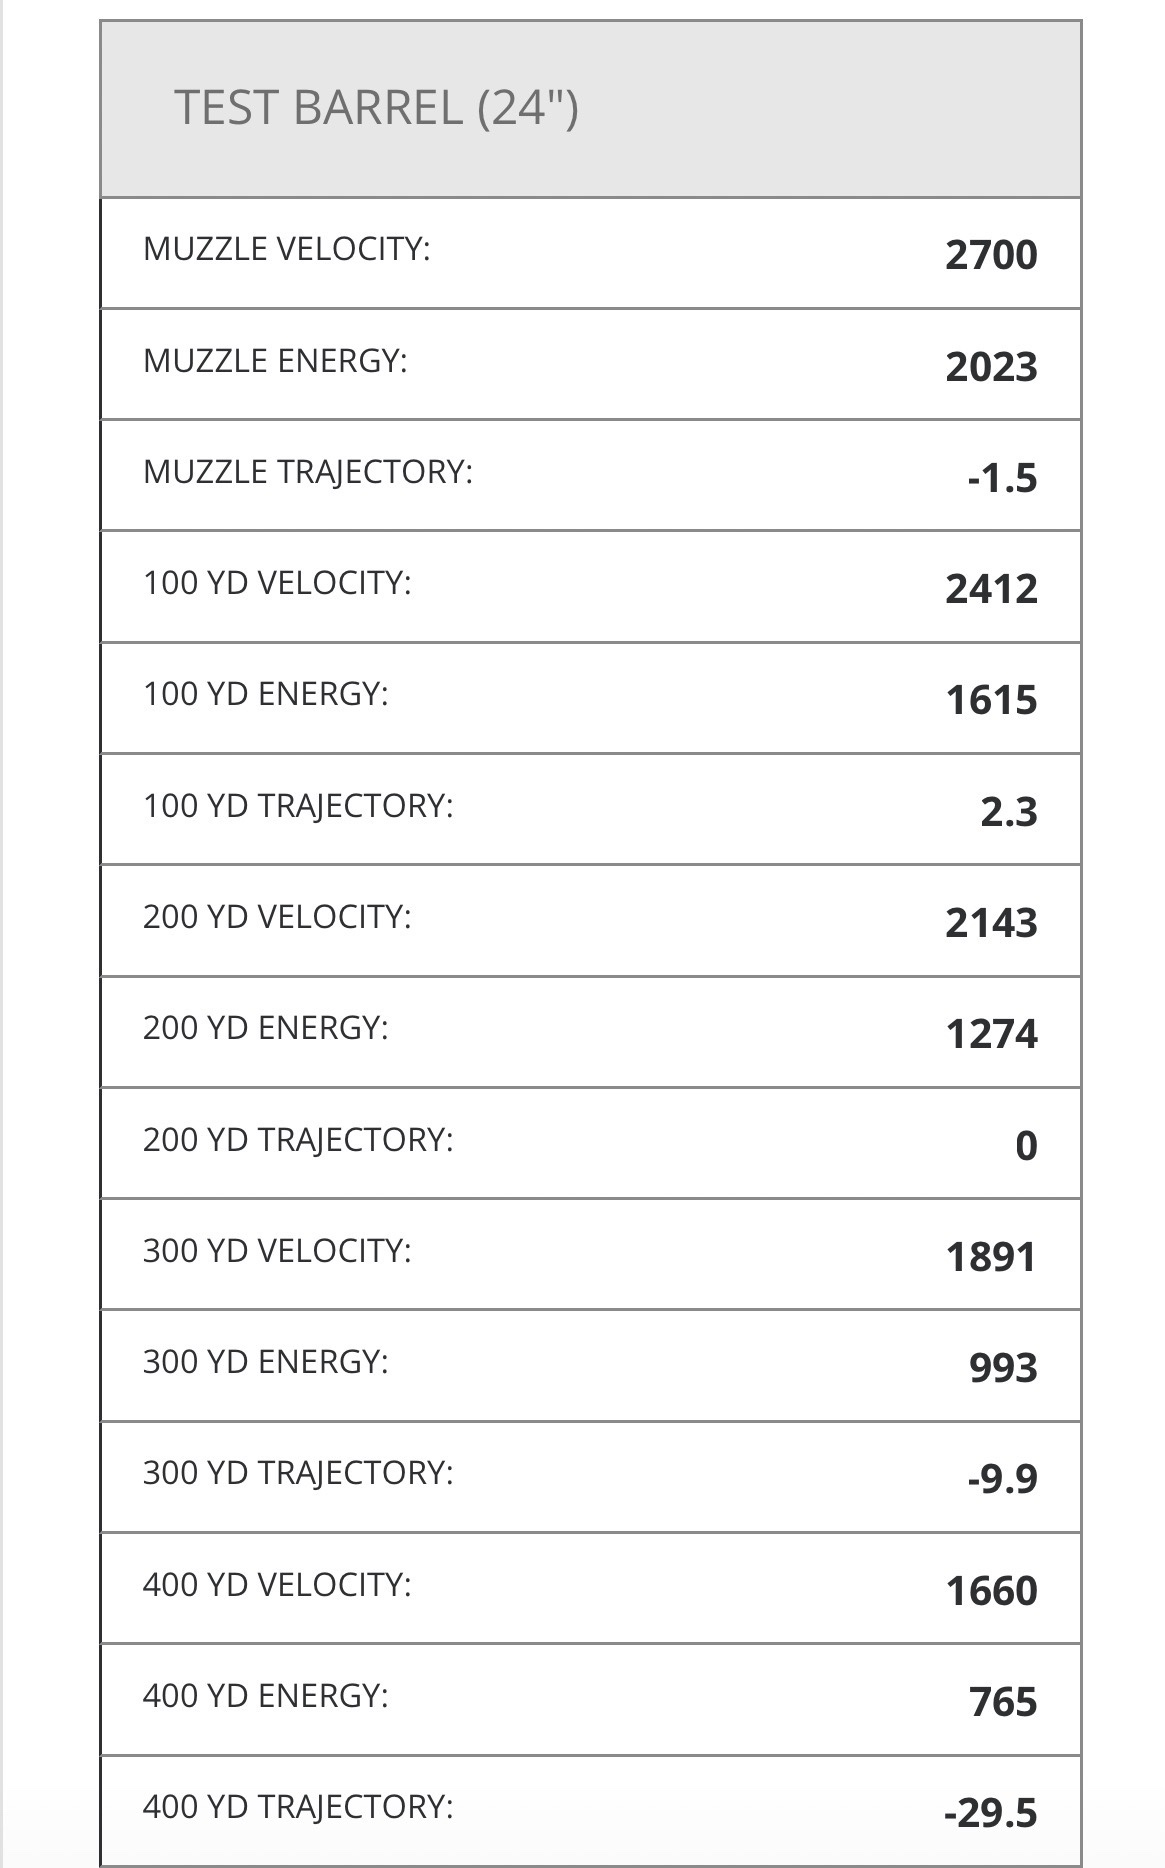This screenshot has width=1165, height=1868.
Task: Click the TEST BARREL (24") table header
Action: [x=376, y=107]
